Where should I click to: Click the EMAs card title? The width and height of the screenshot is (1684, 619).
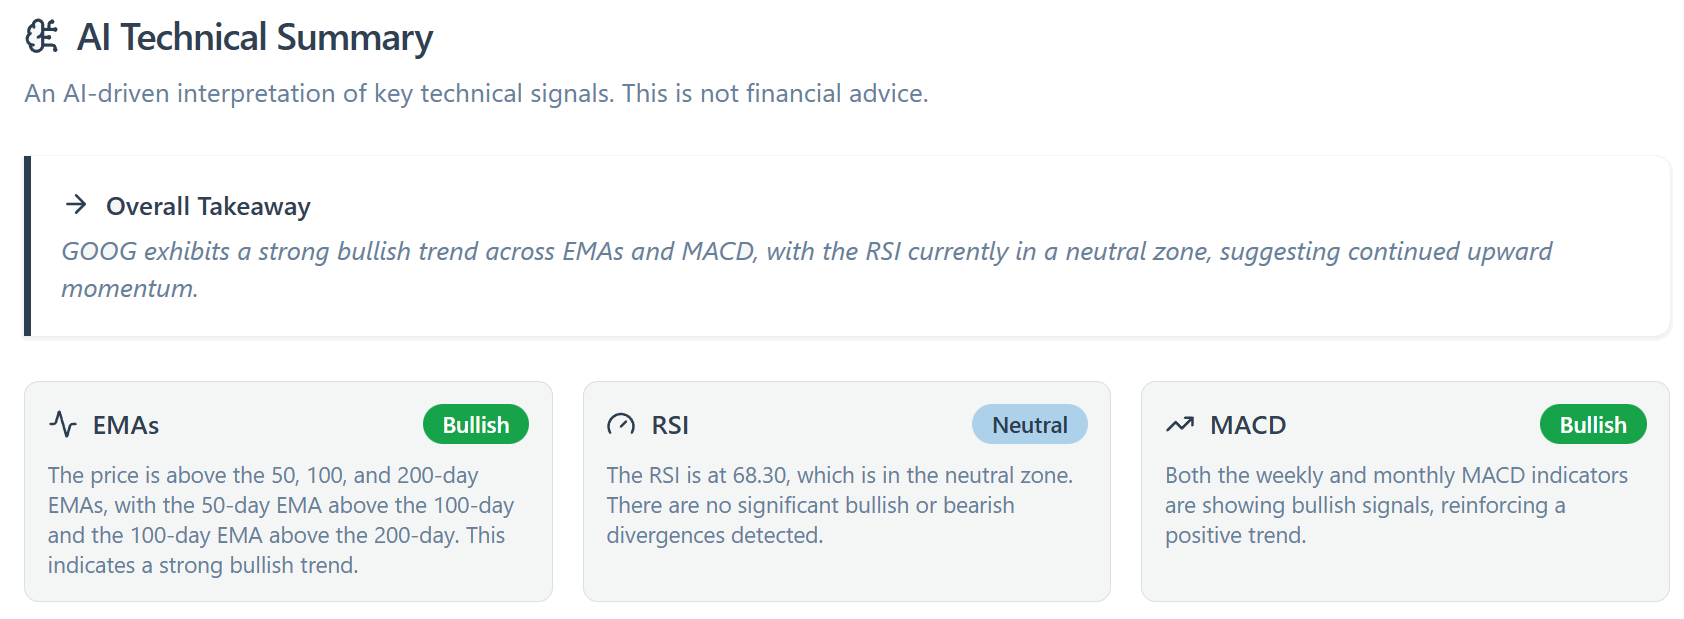(x=126, y=426)
